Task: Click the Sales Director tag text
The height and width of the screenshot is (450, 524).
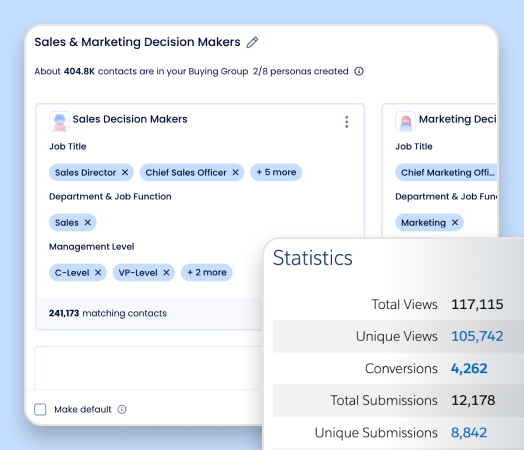Action: coord(85,172)
